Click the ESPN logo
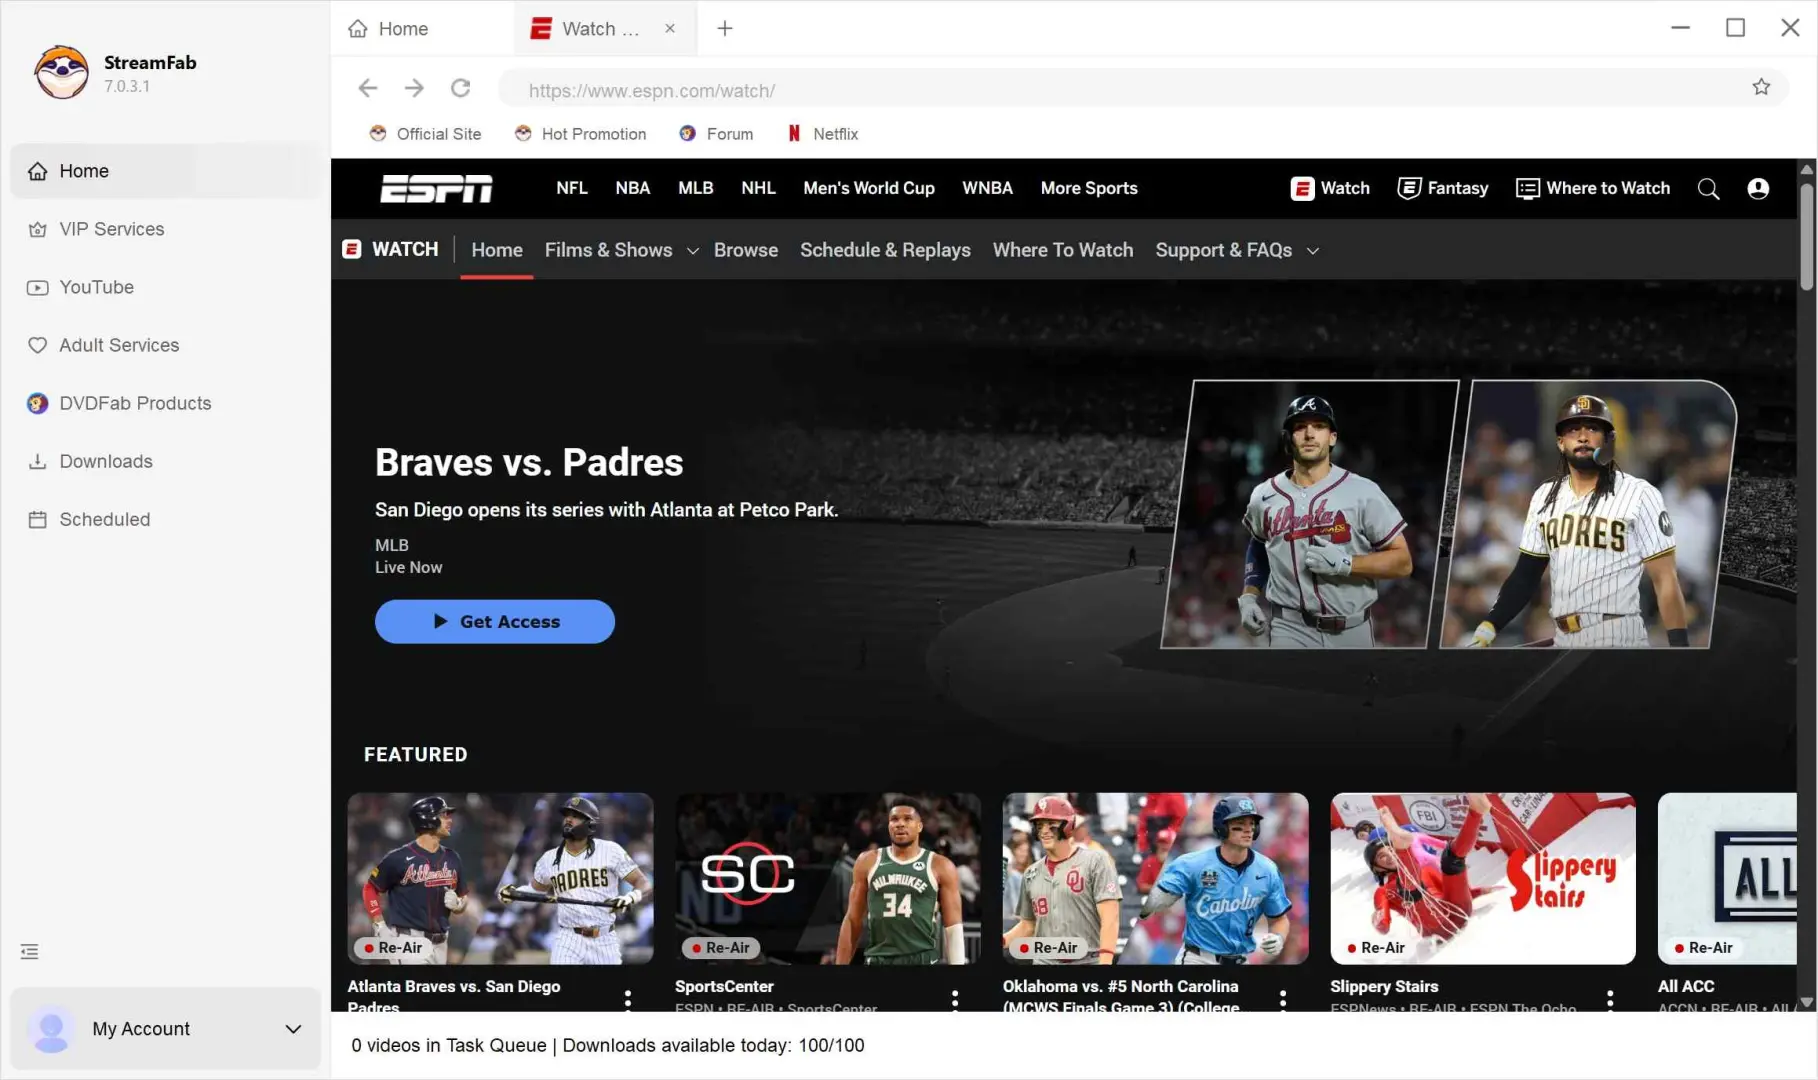The width and height of the screenshot is (1818, 1080). [x=436, y=189]
